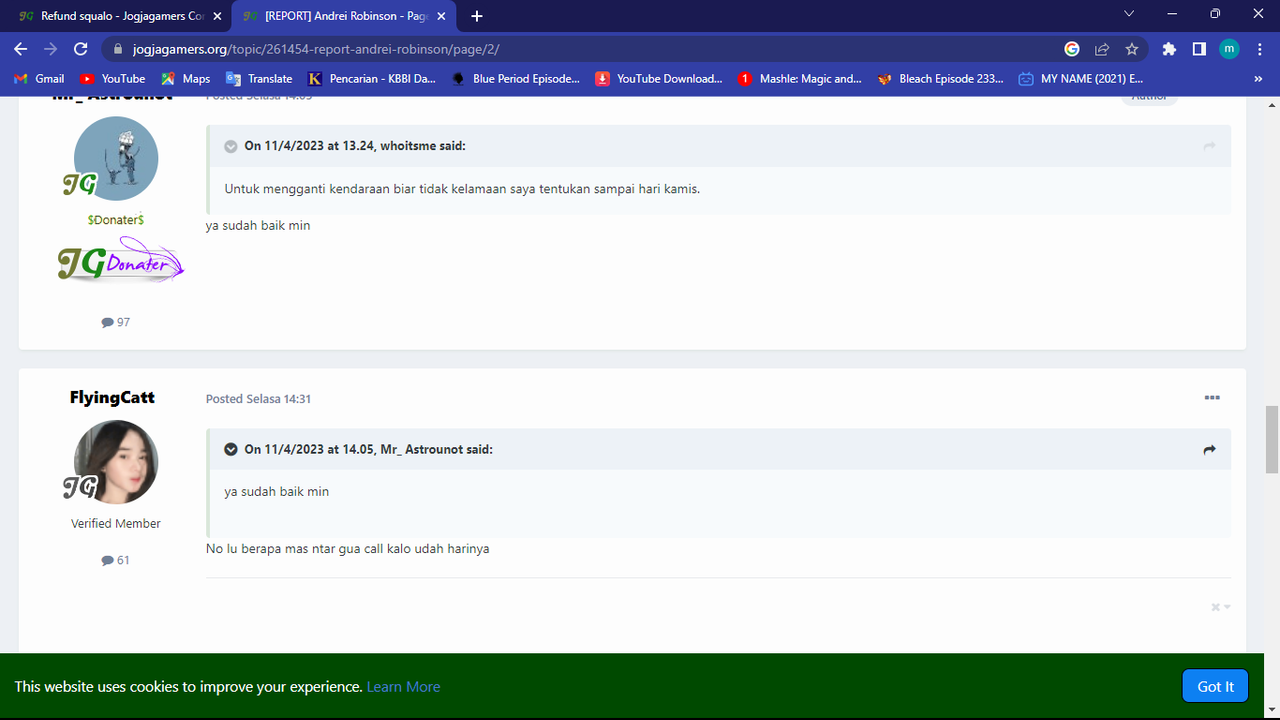Screen dimensions: 1280x720
Task: Click Mr_ Astrounot's rank badge on avatar
Action: point(79,184)
